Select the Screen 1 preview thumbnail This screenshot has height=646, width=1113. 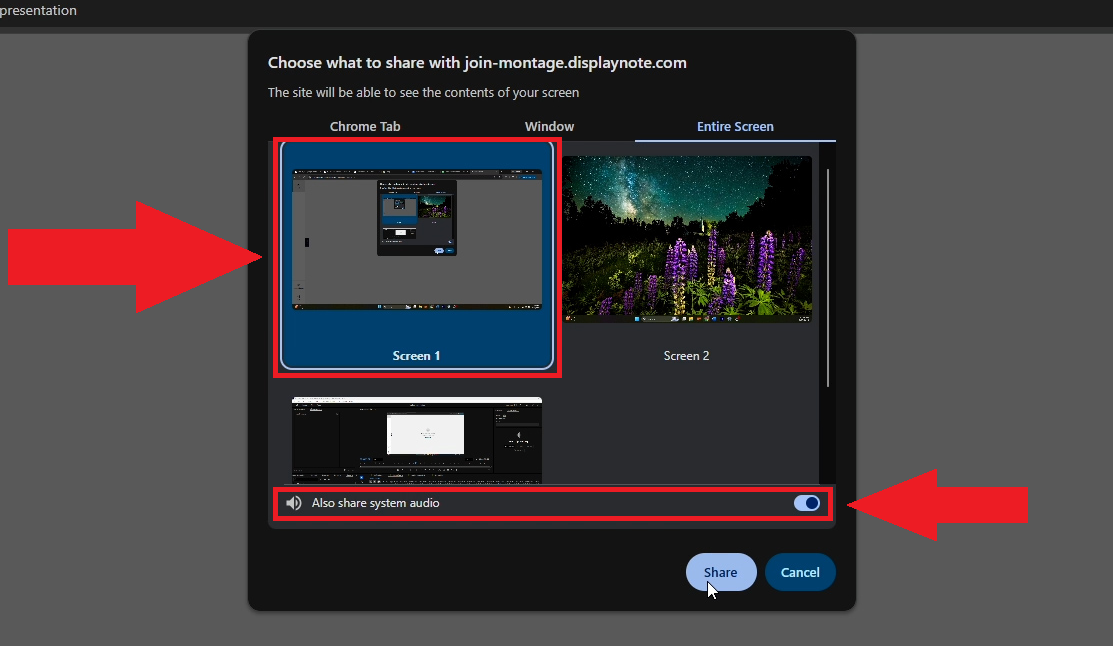(416, 240)
